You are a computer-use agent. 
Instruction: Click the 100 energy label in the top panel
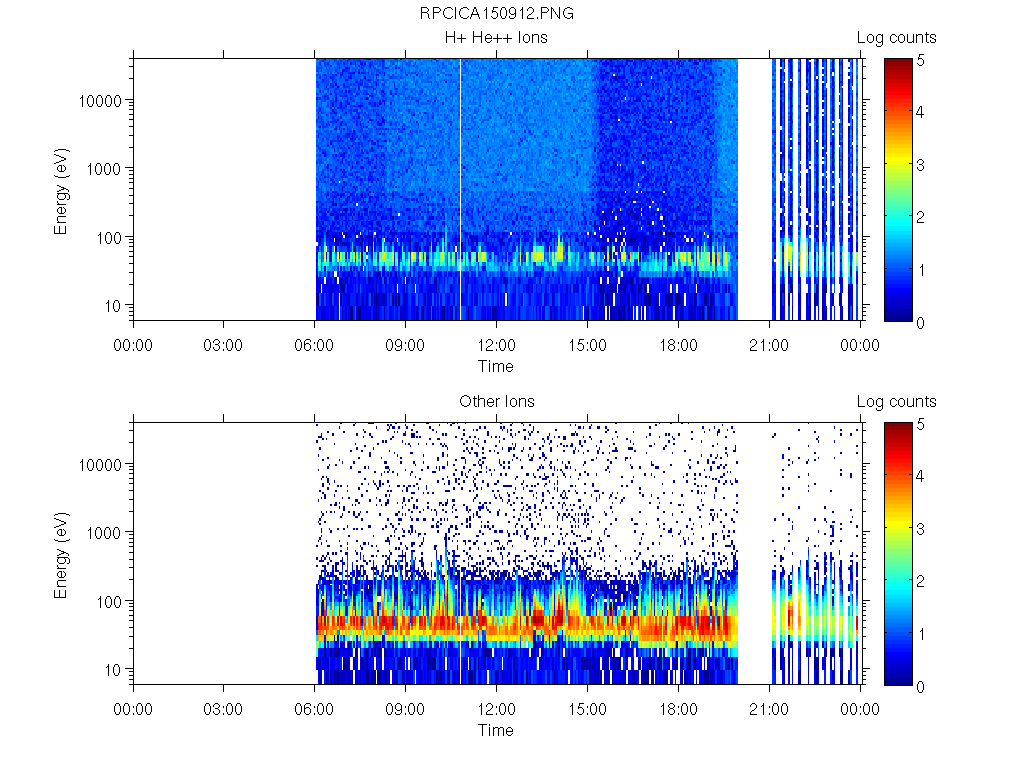tap(109, 238)
